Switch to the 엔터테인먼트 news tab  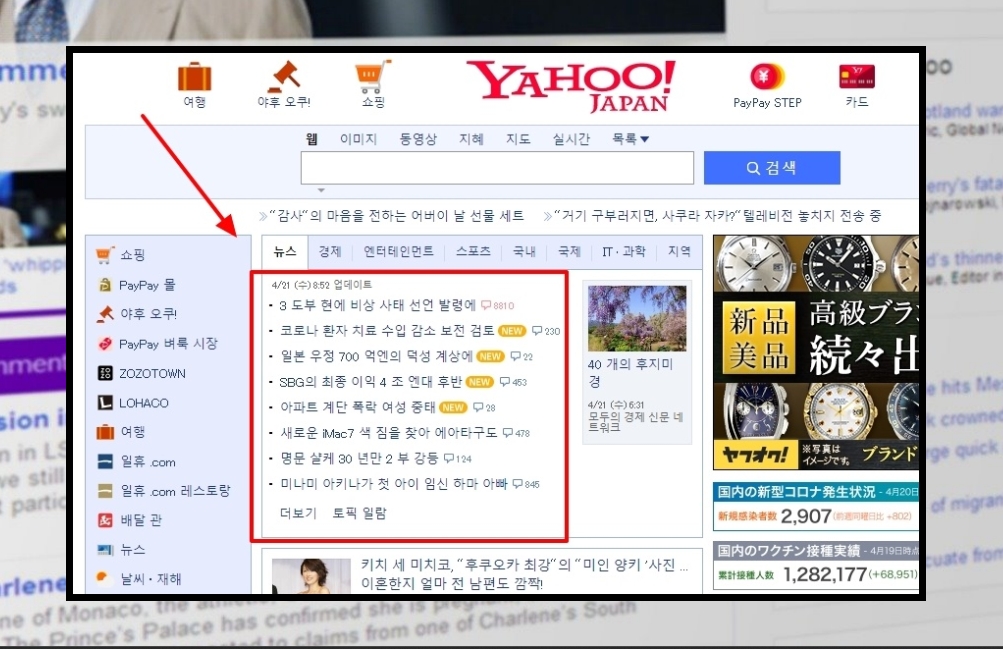(x=399, y=251)
